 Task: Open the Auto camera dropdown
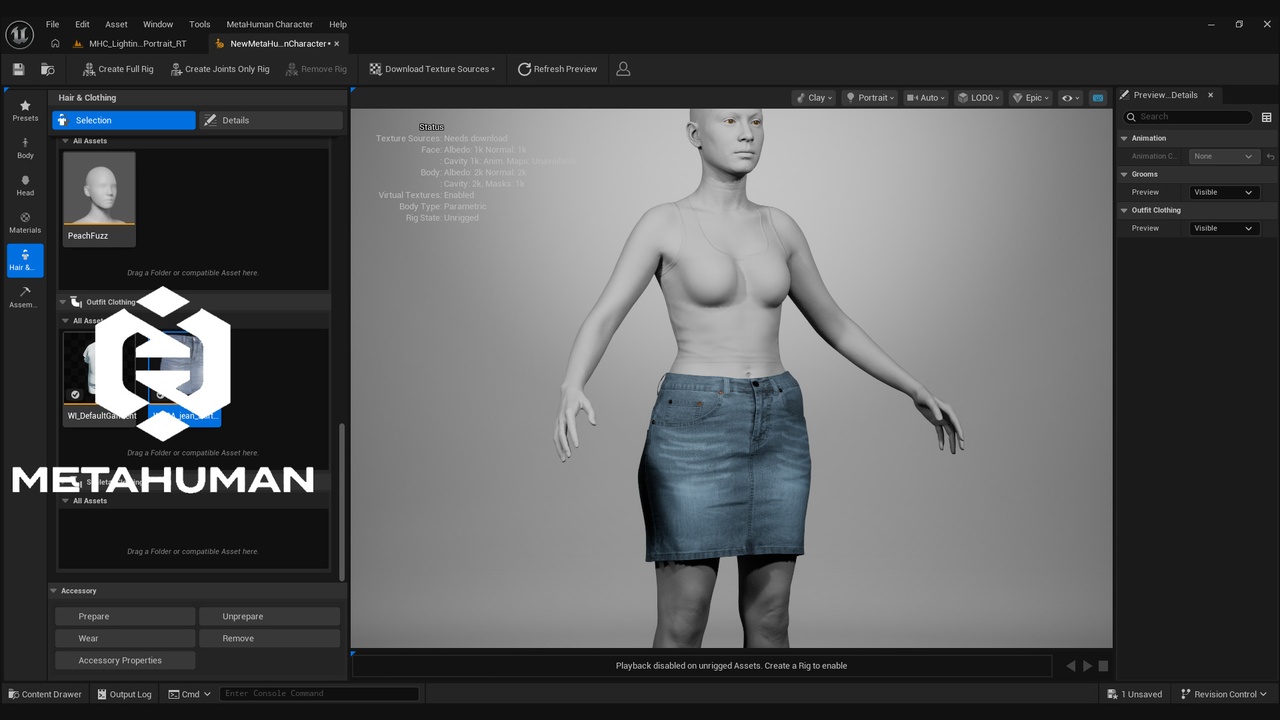927,98
